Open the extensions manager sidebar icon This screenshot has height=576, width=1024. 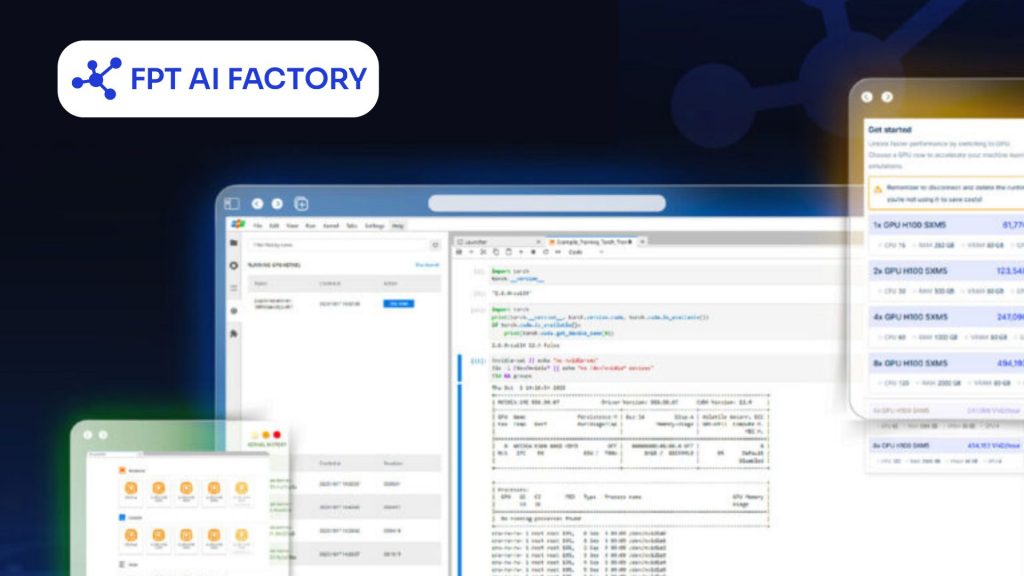coord(235,330)
